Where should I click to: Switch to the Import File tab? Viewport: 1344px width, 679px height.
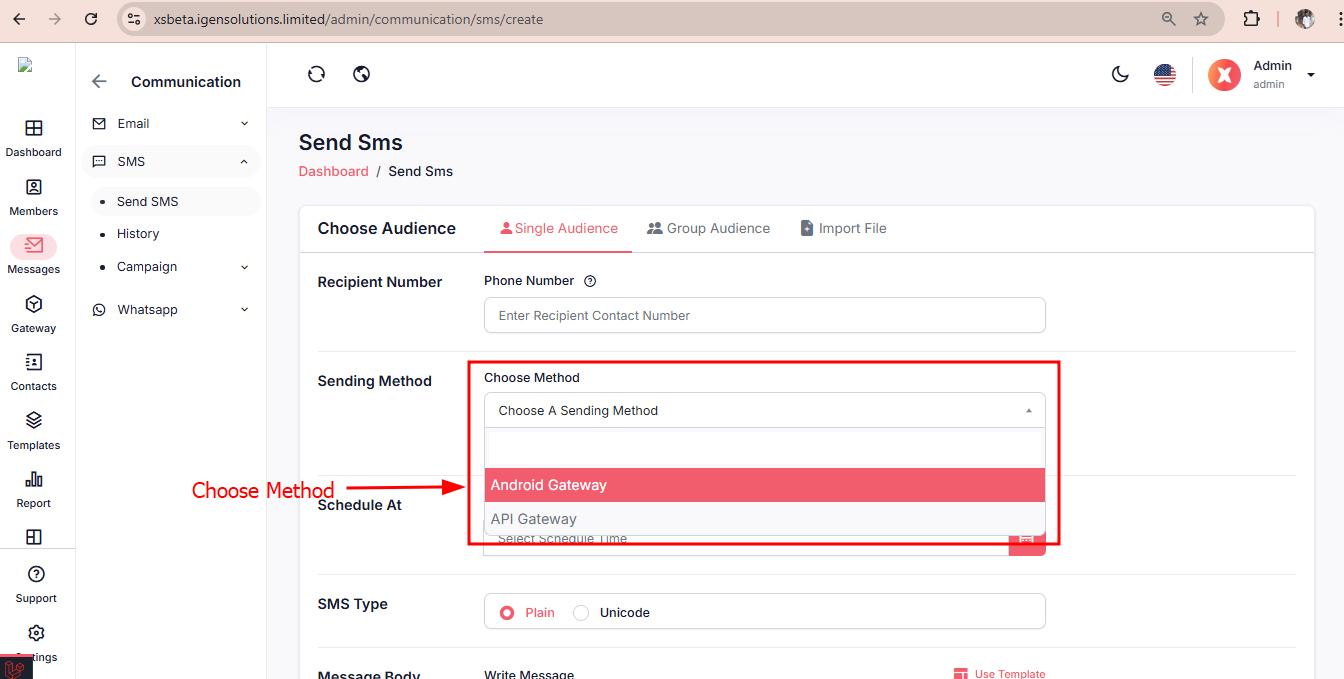coord(843,228)
